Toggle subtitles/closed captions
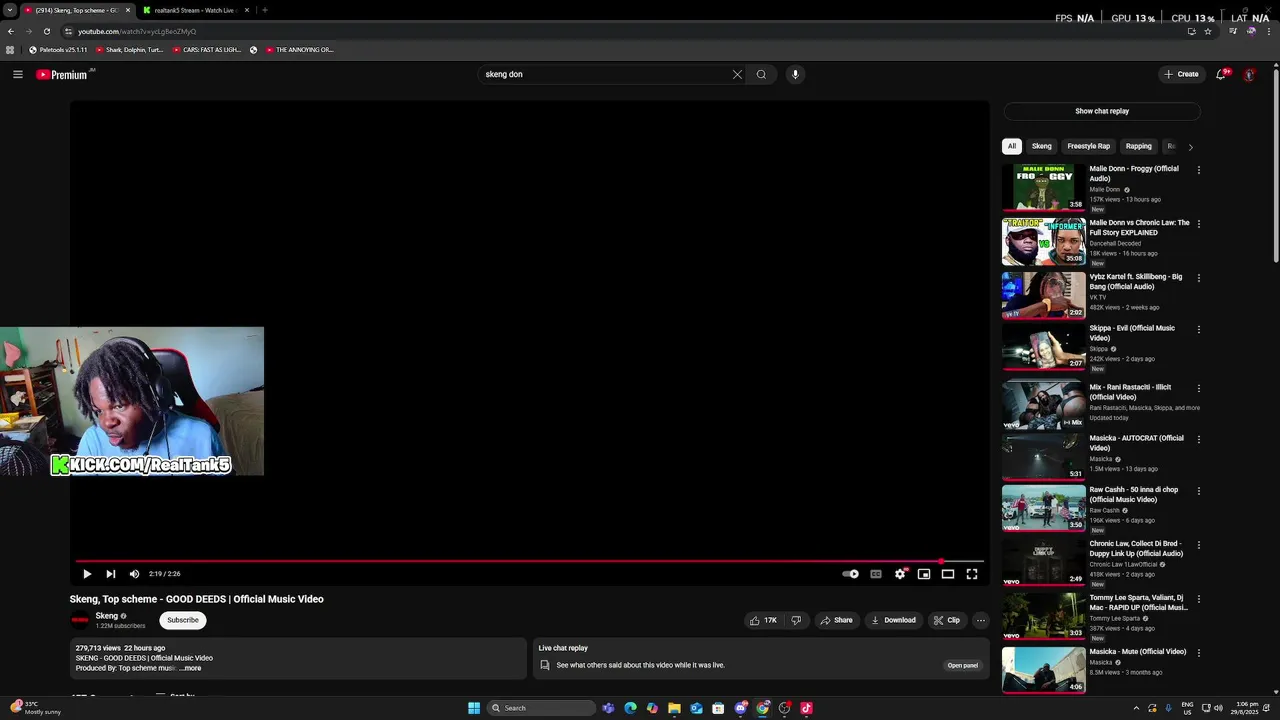This screenshot has height=720, width=1280. tap(876, 574)
